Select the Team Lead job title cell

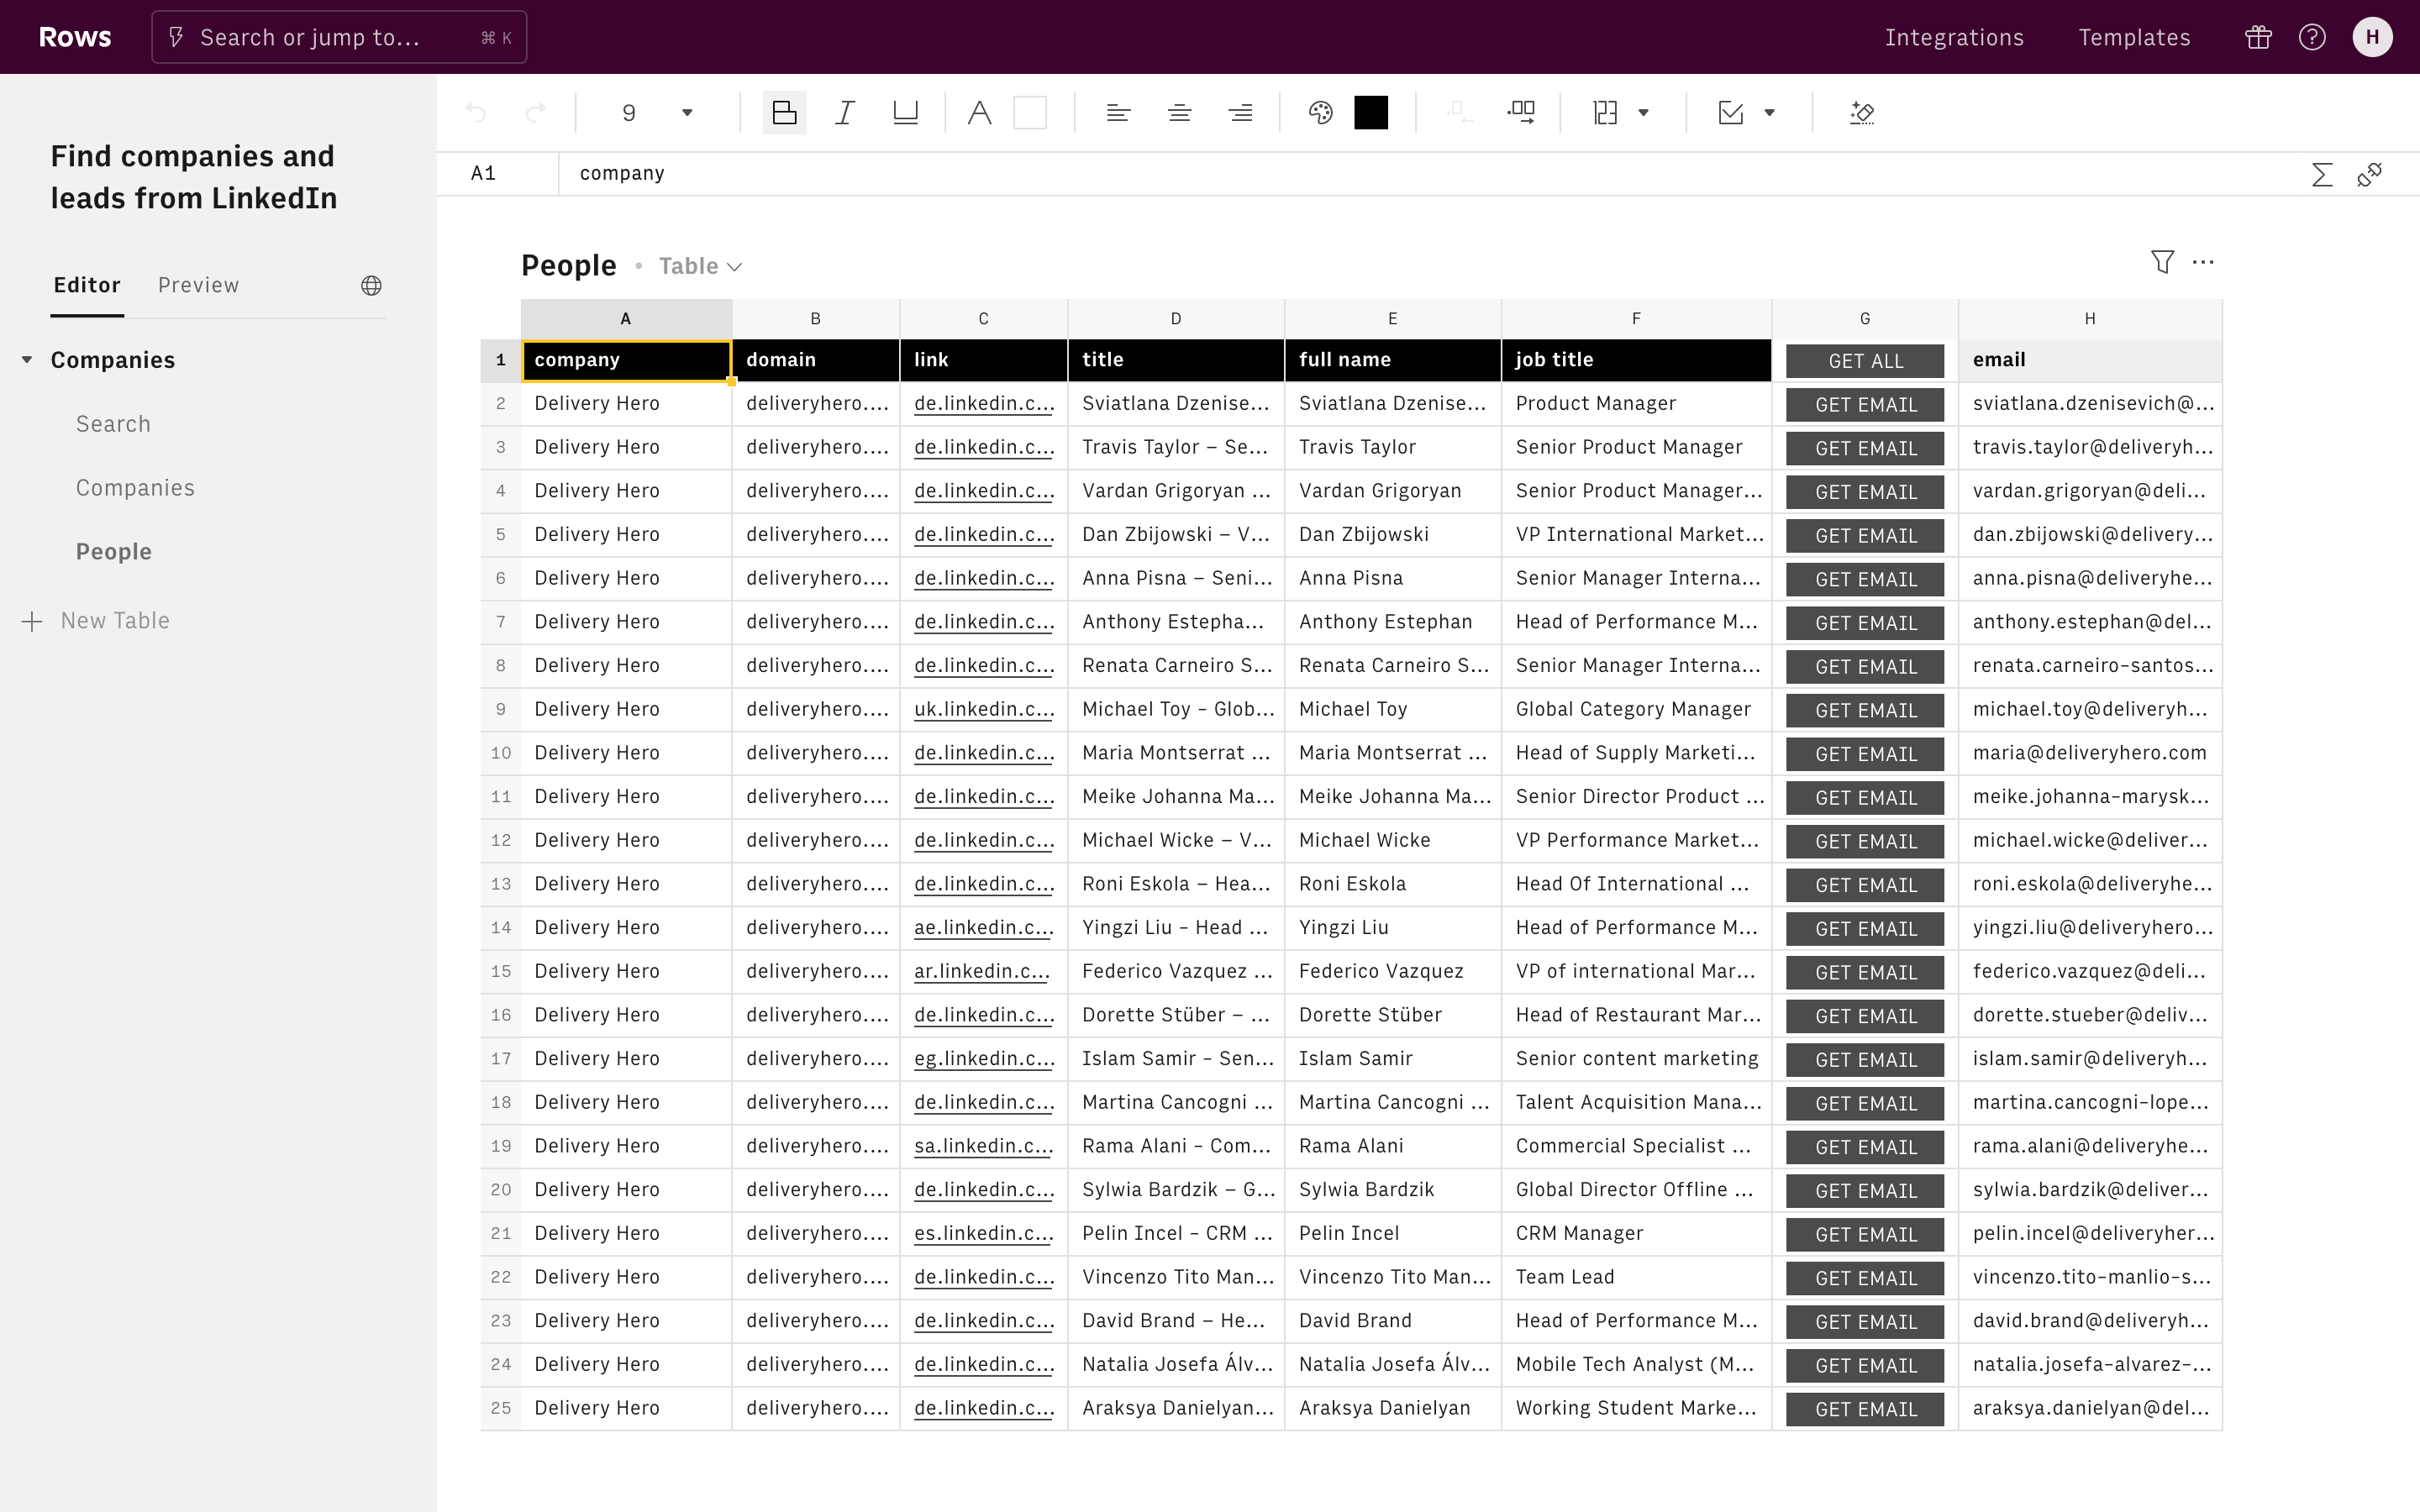(1636, 1277)
